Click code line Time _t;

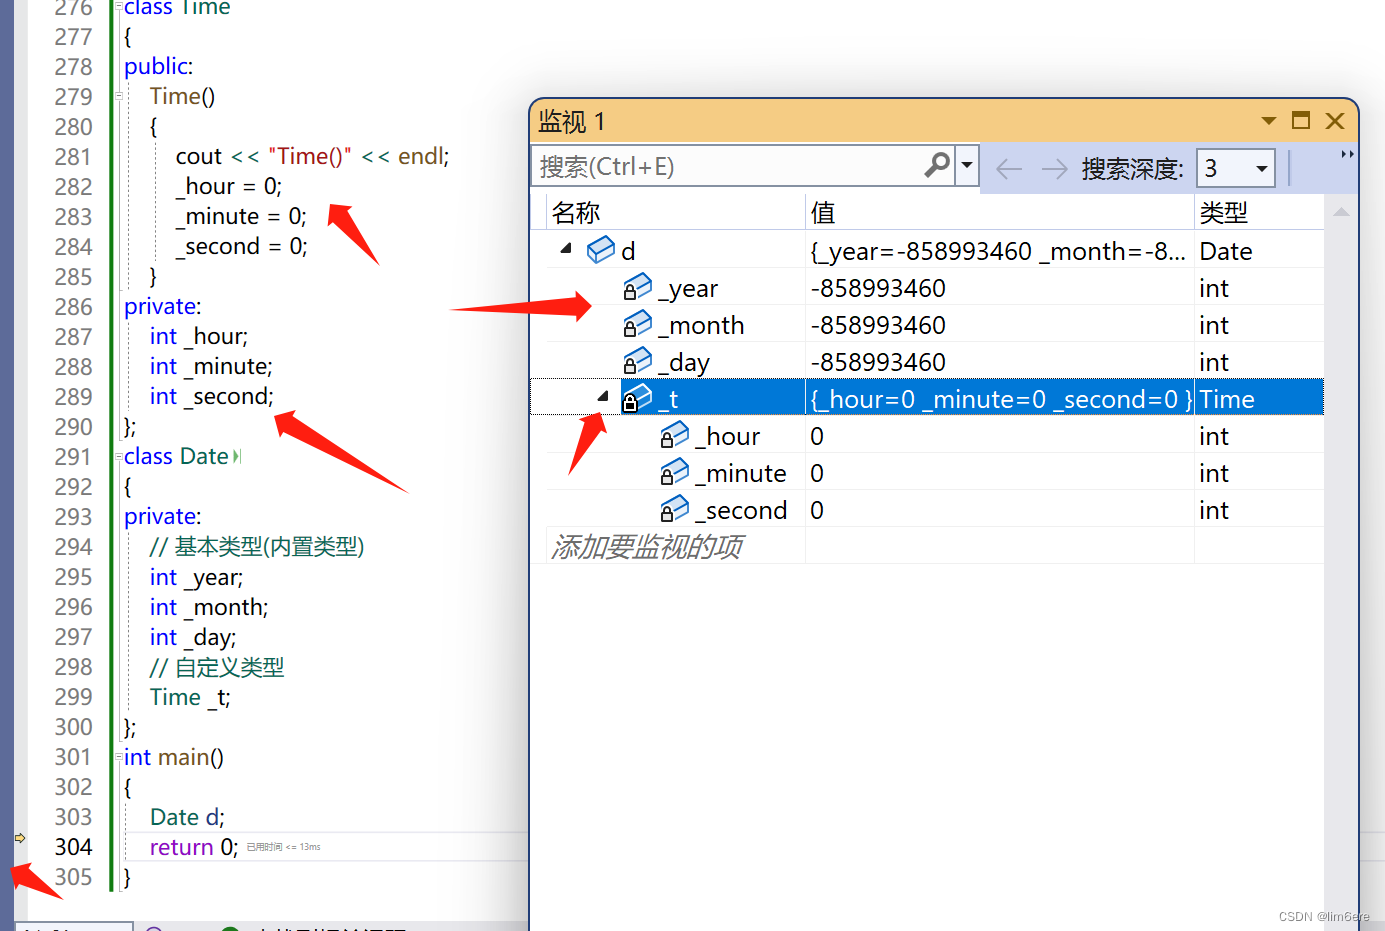pyautogui.click(x=190, y=698)
